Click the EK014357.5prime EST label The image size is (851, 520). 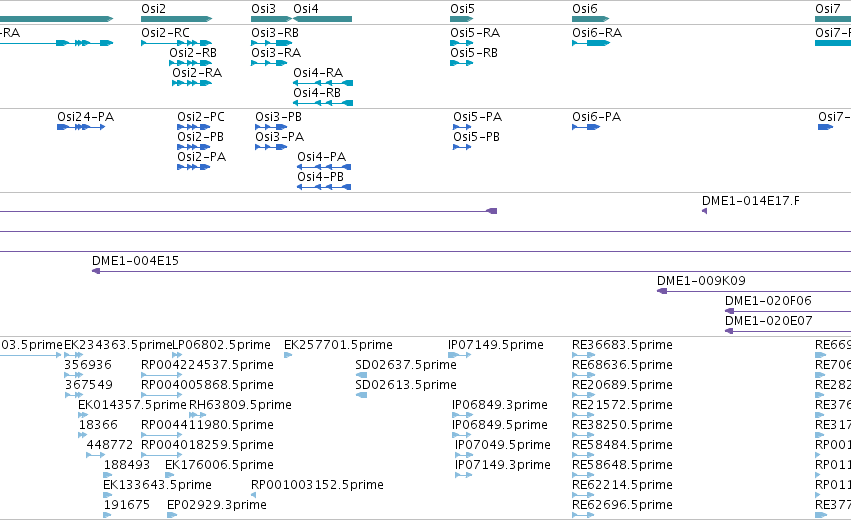click(x=132, y=405)
